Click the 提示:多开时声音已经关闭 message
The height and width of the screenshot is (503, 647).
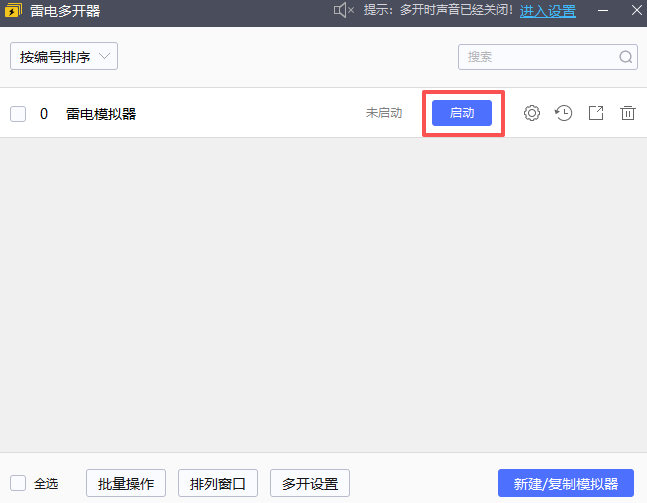click(x=438, y=10)
